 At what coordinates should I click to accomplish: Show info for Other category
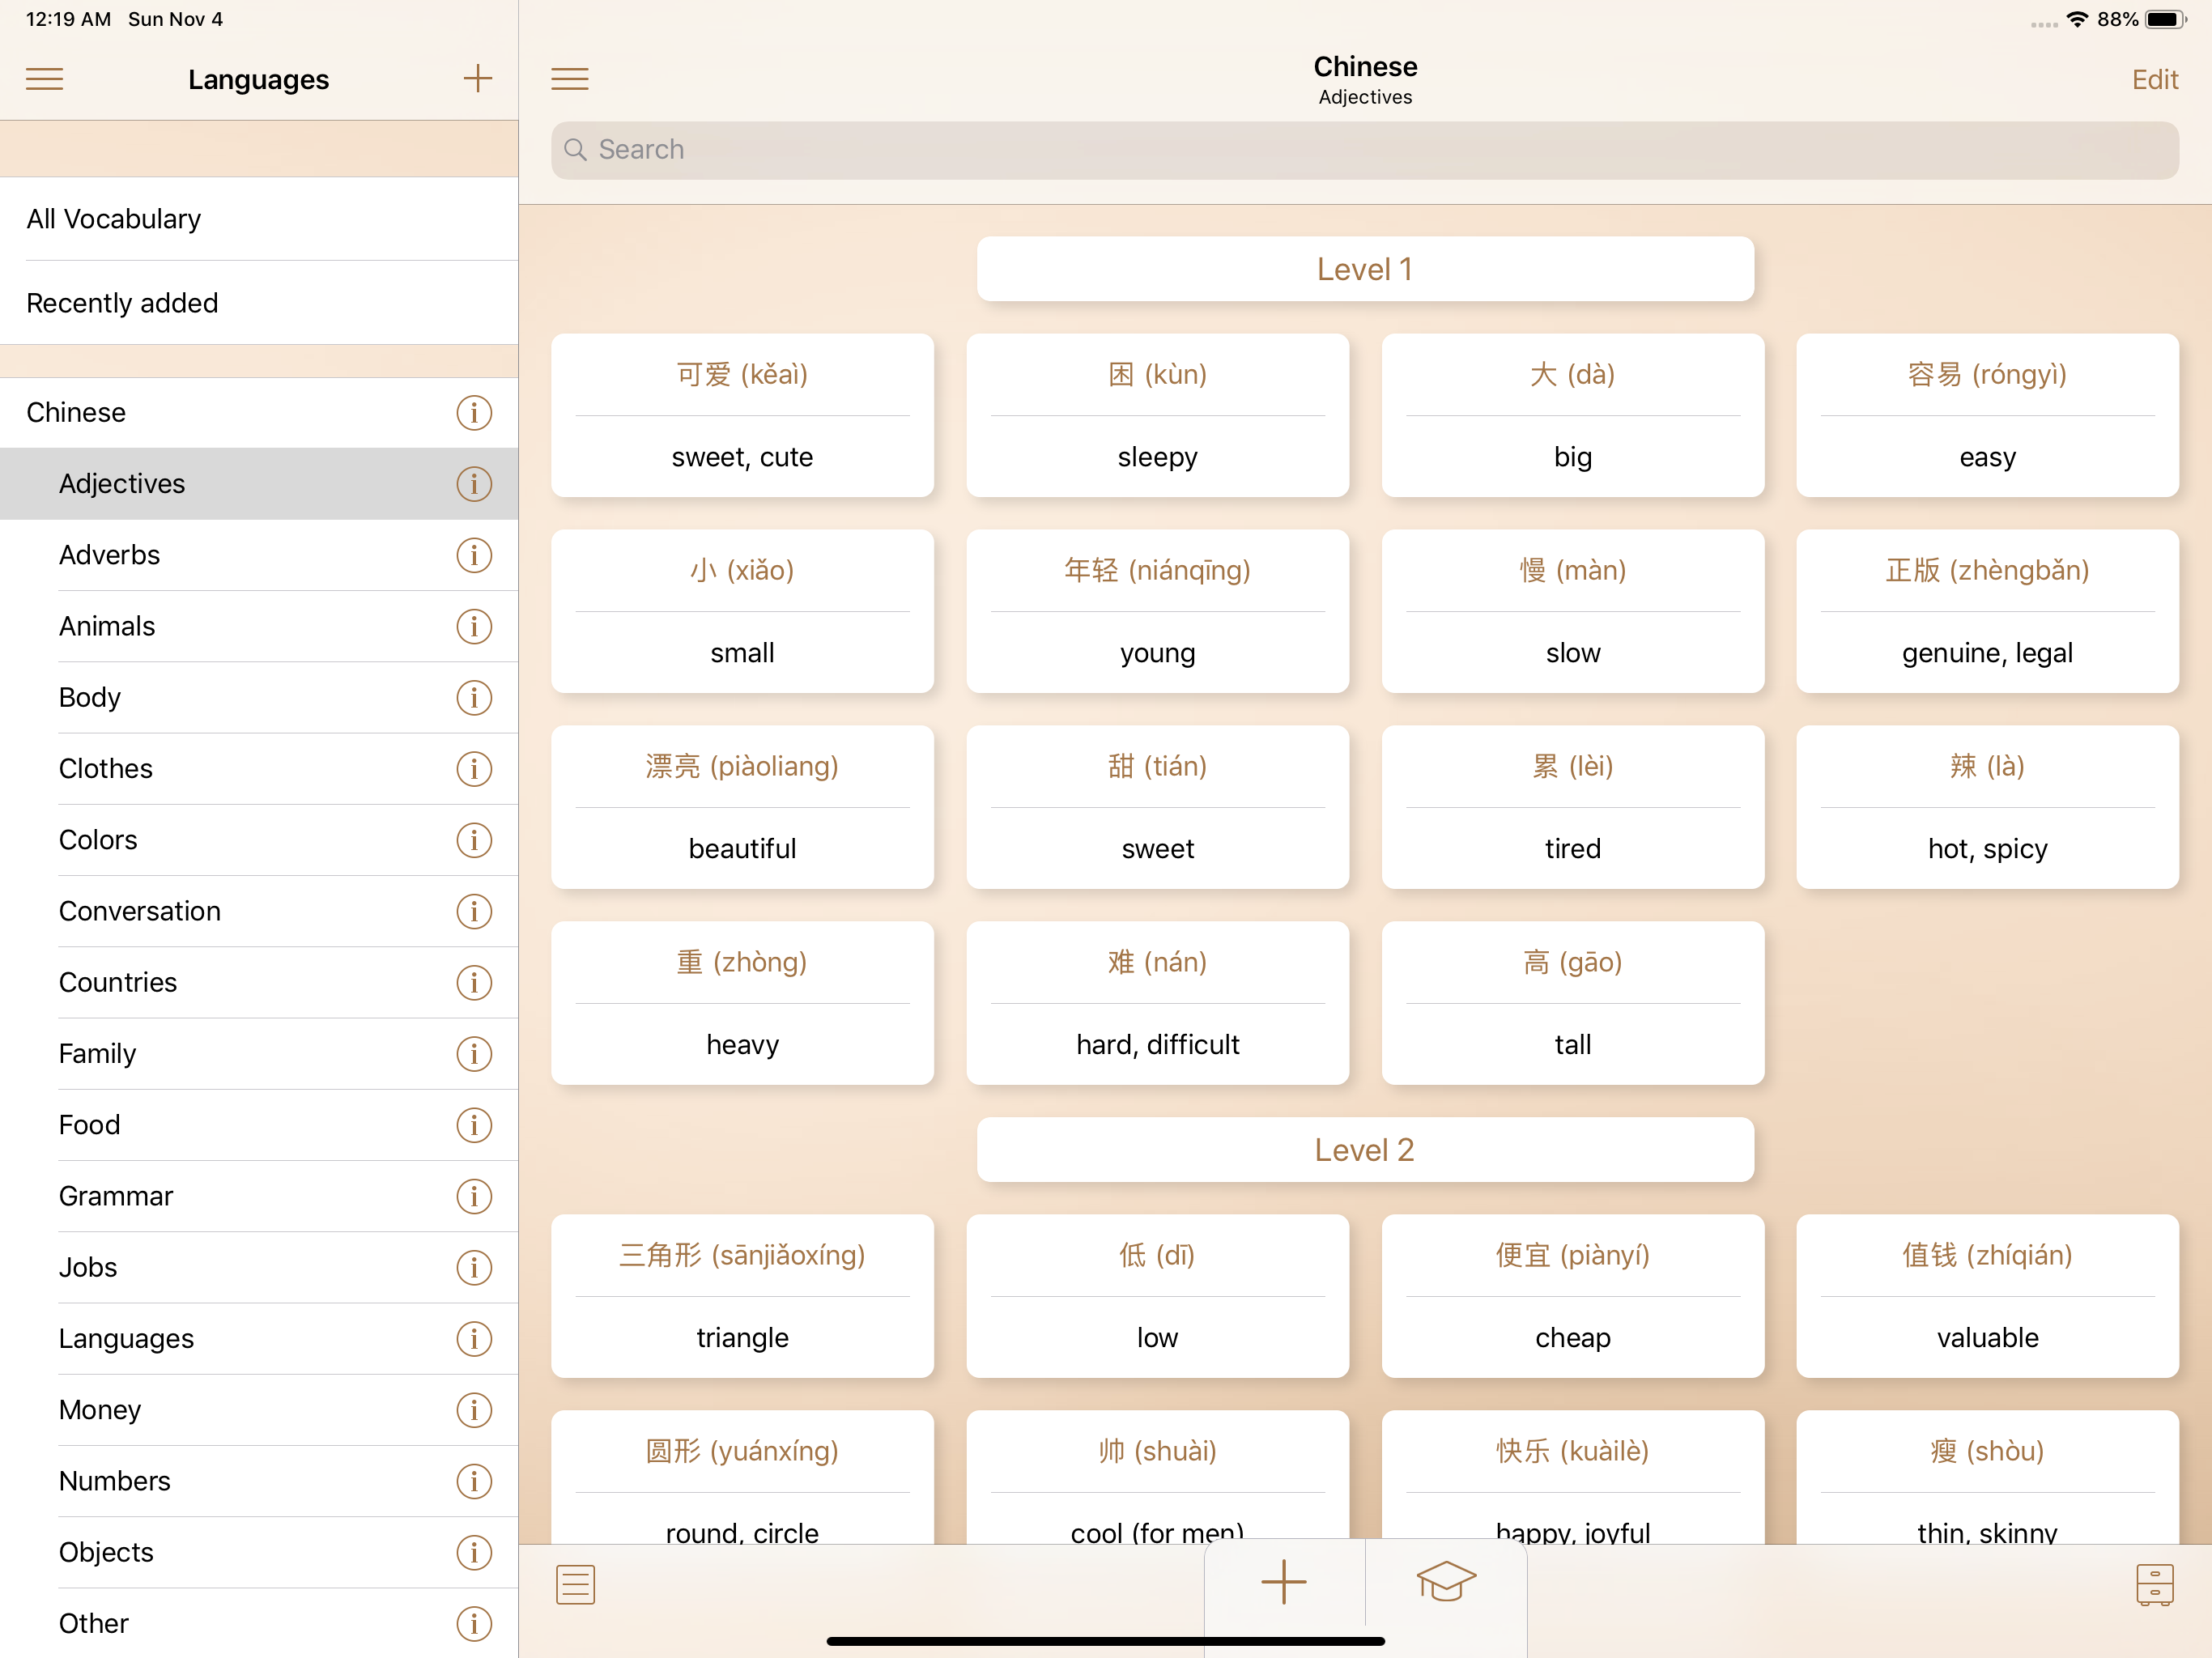point(474,1624)
